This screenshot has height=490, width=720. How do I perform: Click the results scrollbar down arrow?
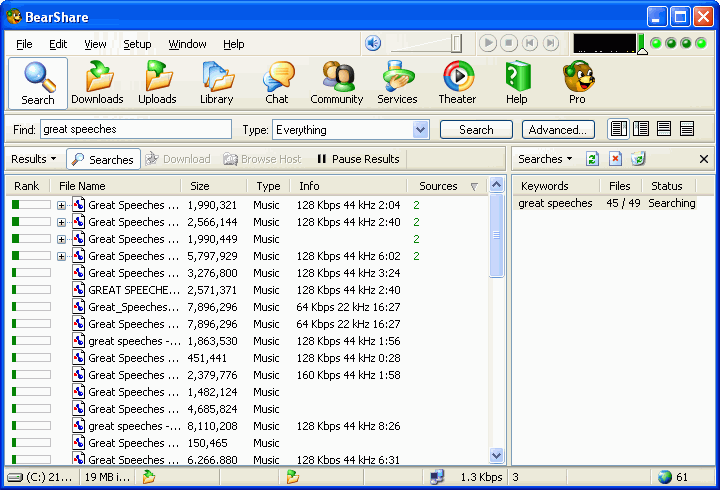point(496,456)
